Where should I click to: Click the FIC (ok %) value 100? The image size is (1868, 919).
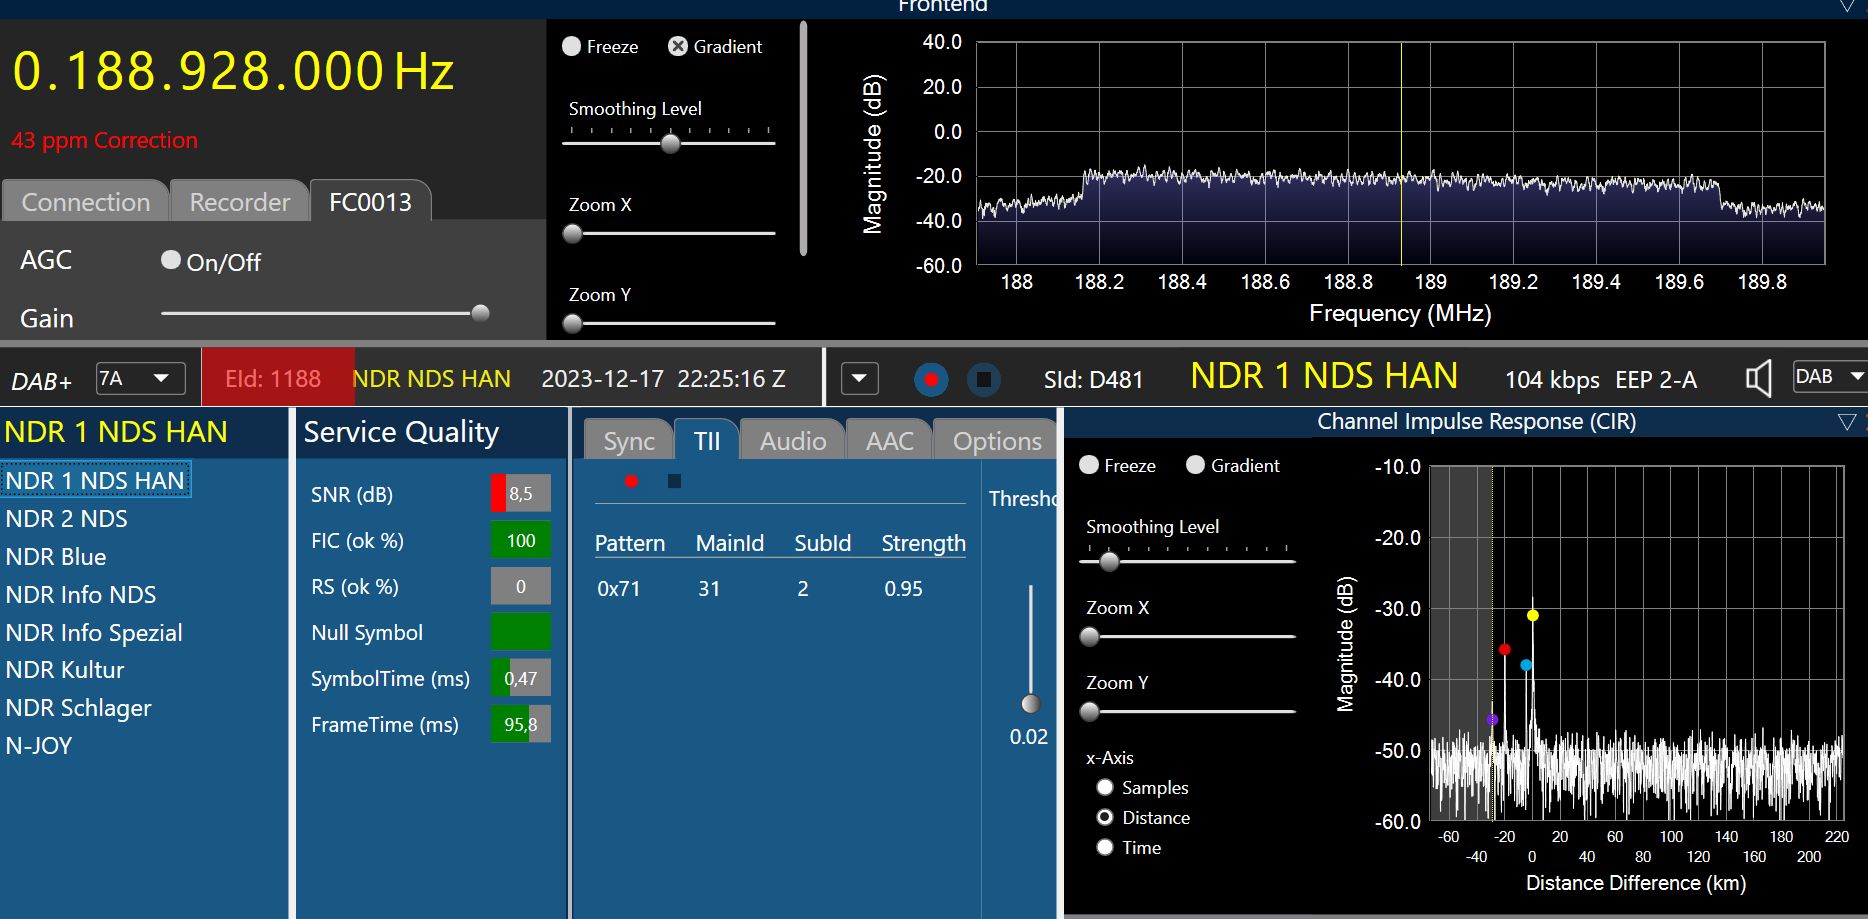click(520, 540)
